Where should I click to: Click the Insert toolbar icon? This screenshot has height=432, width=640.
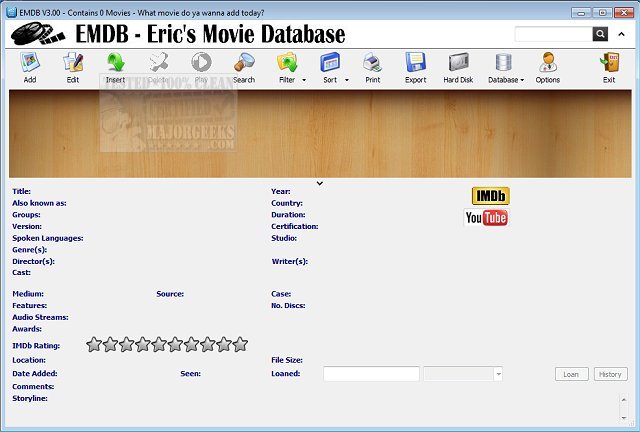[x=115, y=66]
